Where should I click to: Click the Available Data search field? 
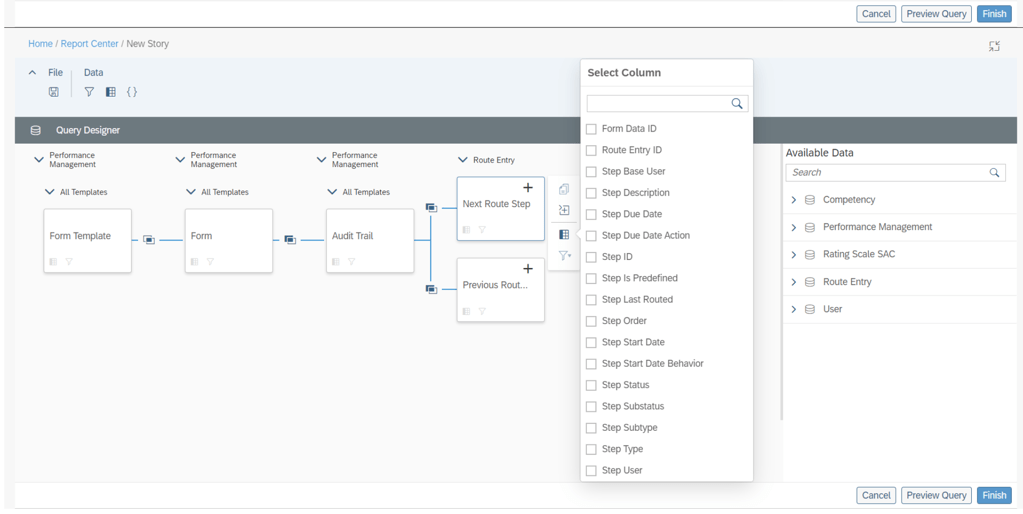tap(885, 173)
